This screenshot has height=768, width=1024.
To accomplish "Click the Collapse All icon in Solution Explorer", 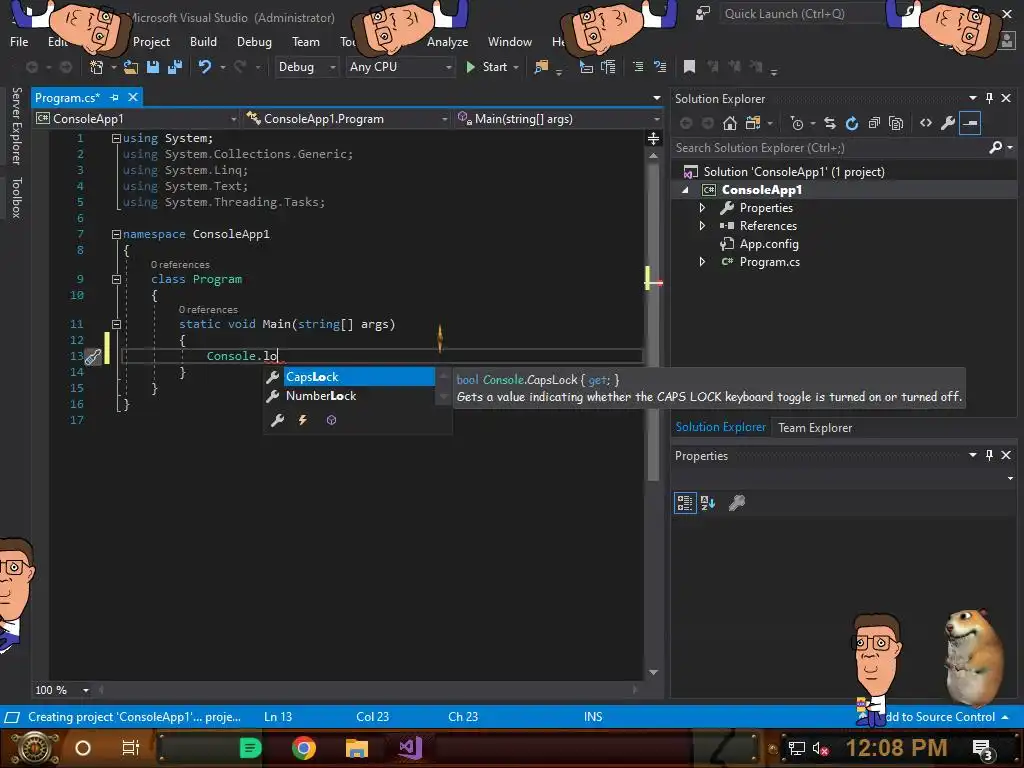I will pos(874,123).
